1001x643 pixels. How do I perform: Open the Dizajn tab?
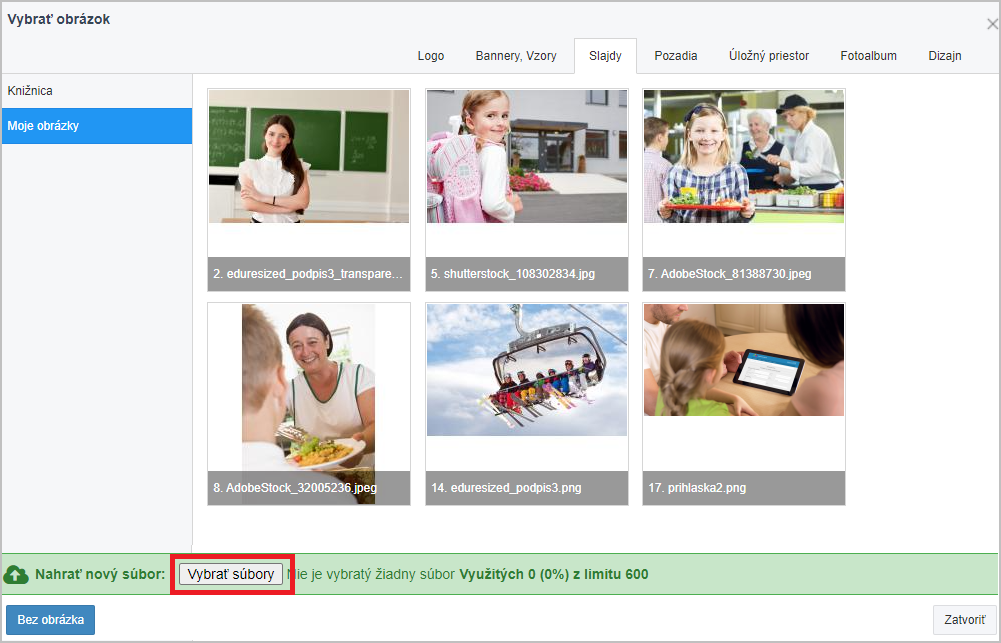pyautogui.click(x=945, y=56)
